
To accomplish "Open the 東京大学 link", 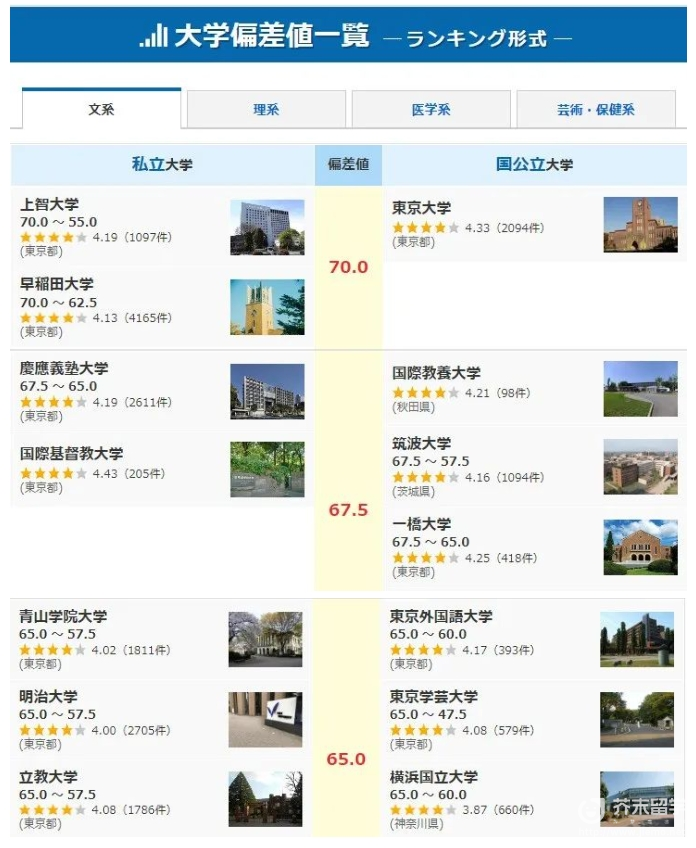I will [x=421, y=208].
